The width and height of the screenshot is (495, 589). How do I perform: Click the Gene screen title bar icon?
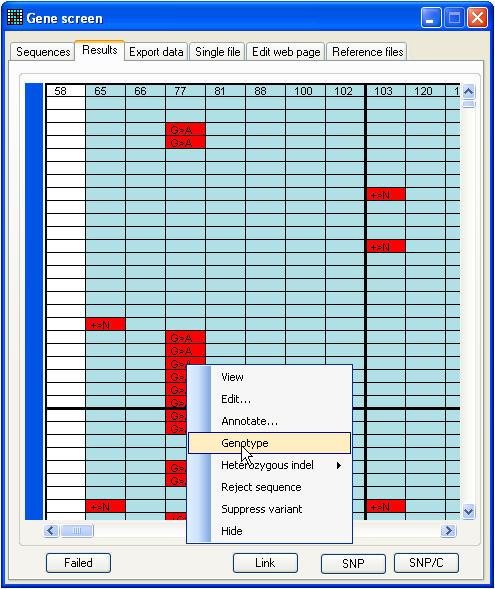(15, 17)
